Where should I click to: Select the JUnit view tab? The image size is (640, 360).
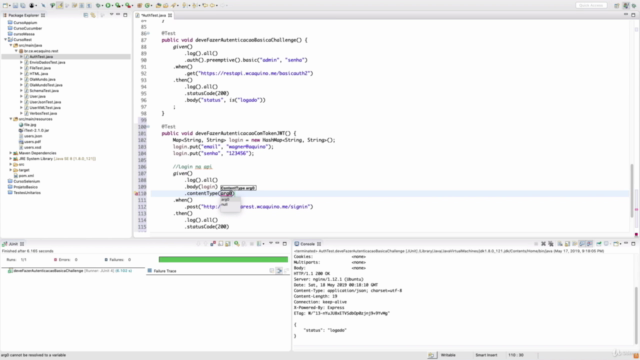pyautogui.click(x=13, y=244)
